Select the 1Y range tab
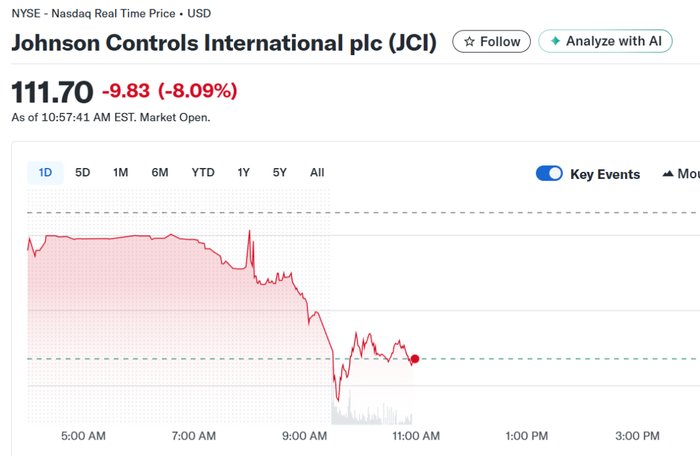 click(244, 172)
